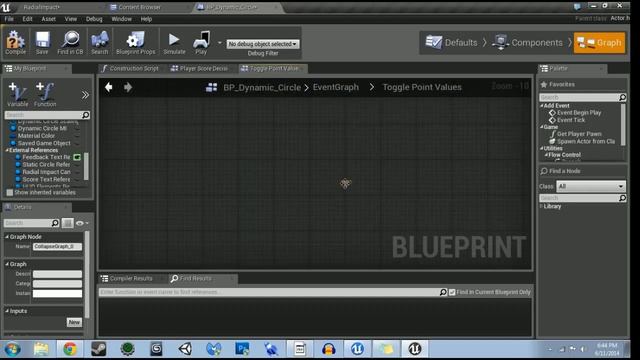
Task: Start Simulate mode
Action: pos(174,42)
